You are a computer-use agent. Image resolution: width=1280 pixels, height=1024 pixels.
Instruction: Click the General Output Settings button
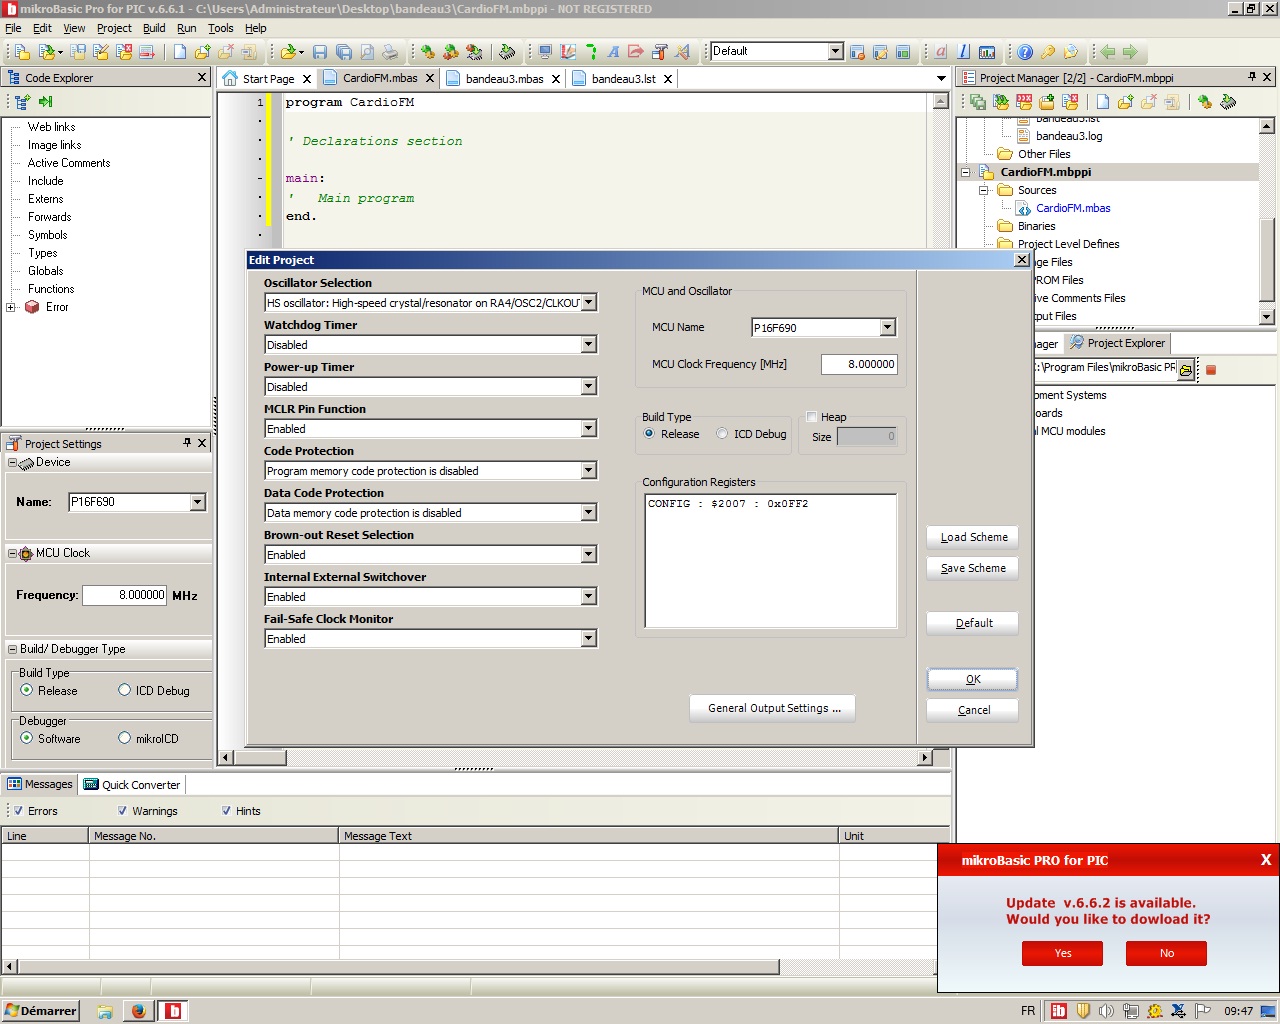(772, 708)
